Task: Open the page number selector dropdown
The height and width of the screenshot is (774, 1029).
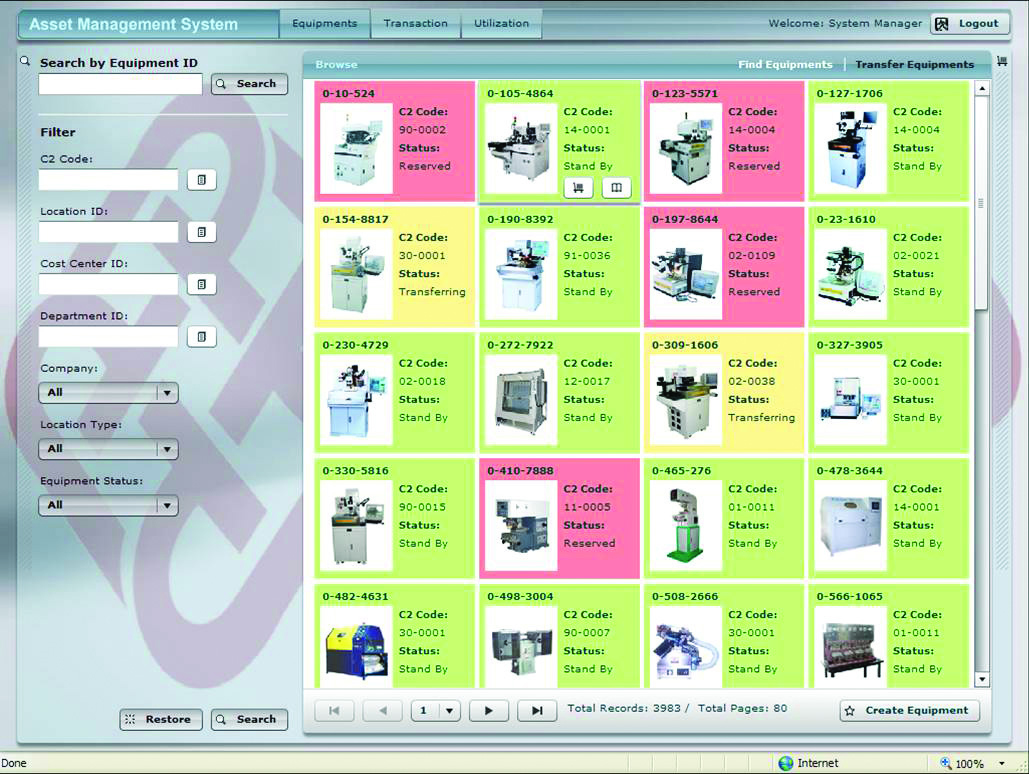Action: coord(448,711)
